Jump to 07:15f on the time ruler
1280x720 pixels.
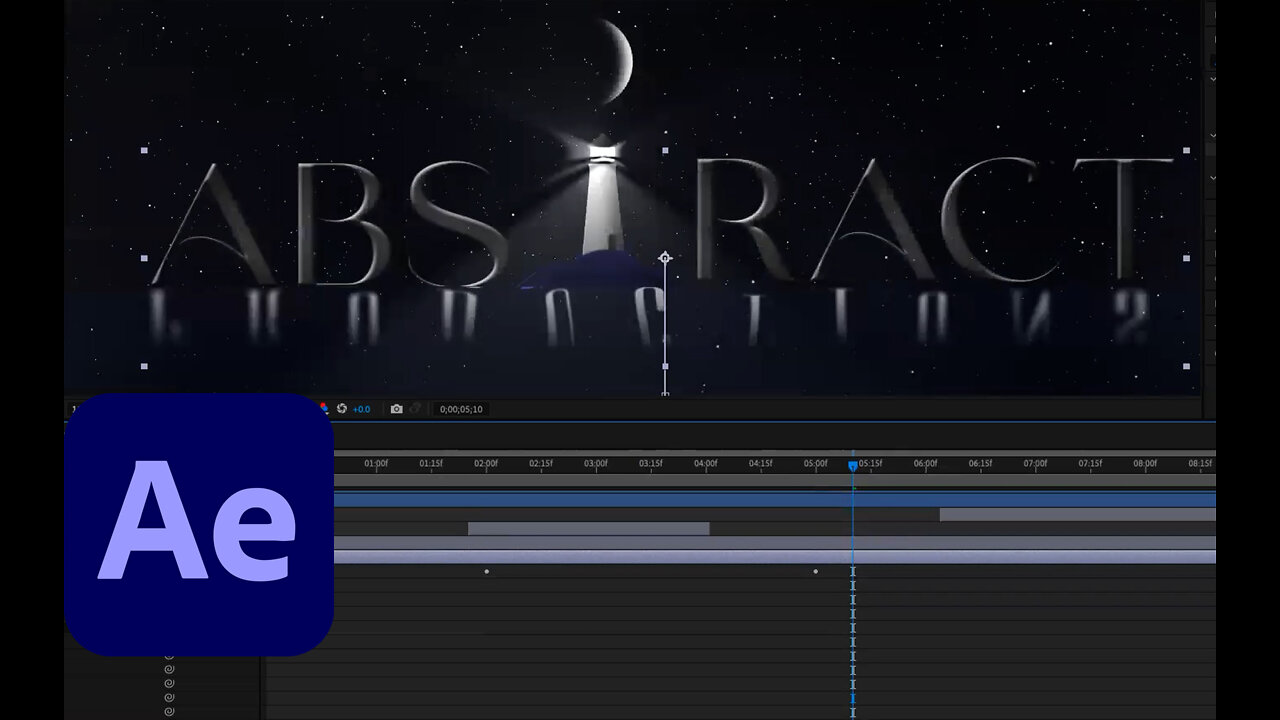point(1090,463)
